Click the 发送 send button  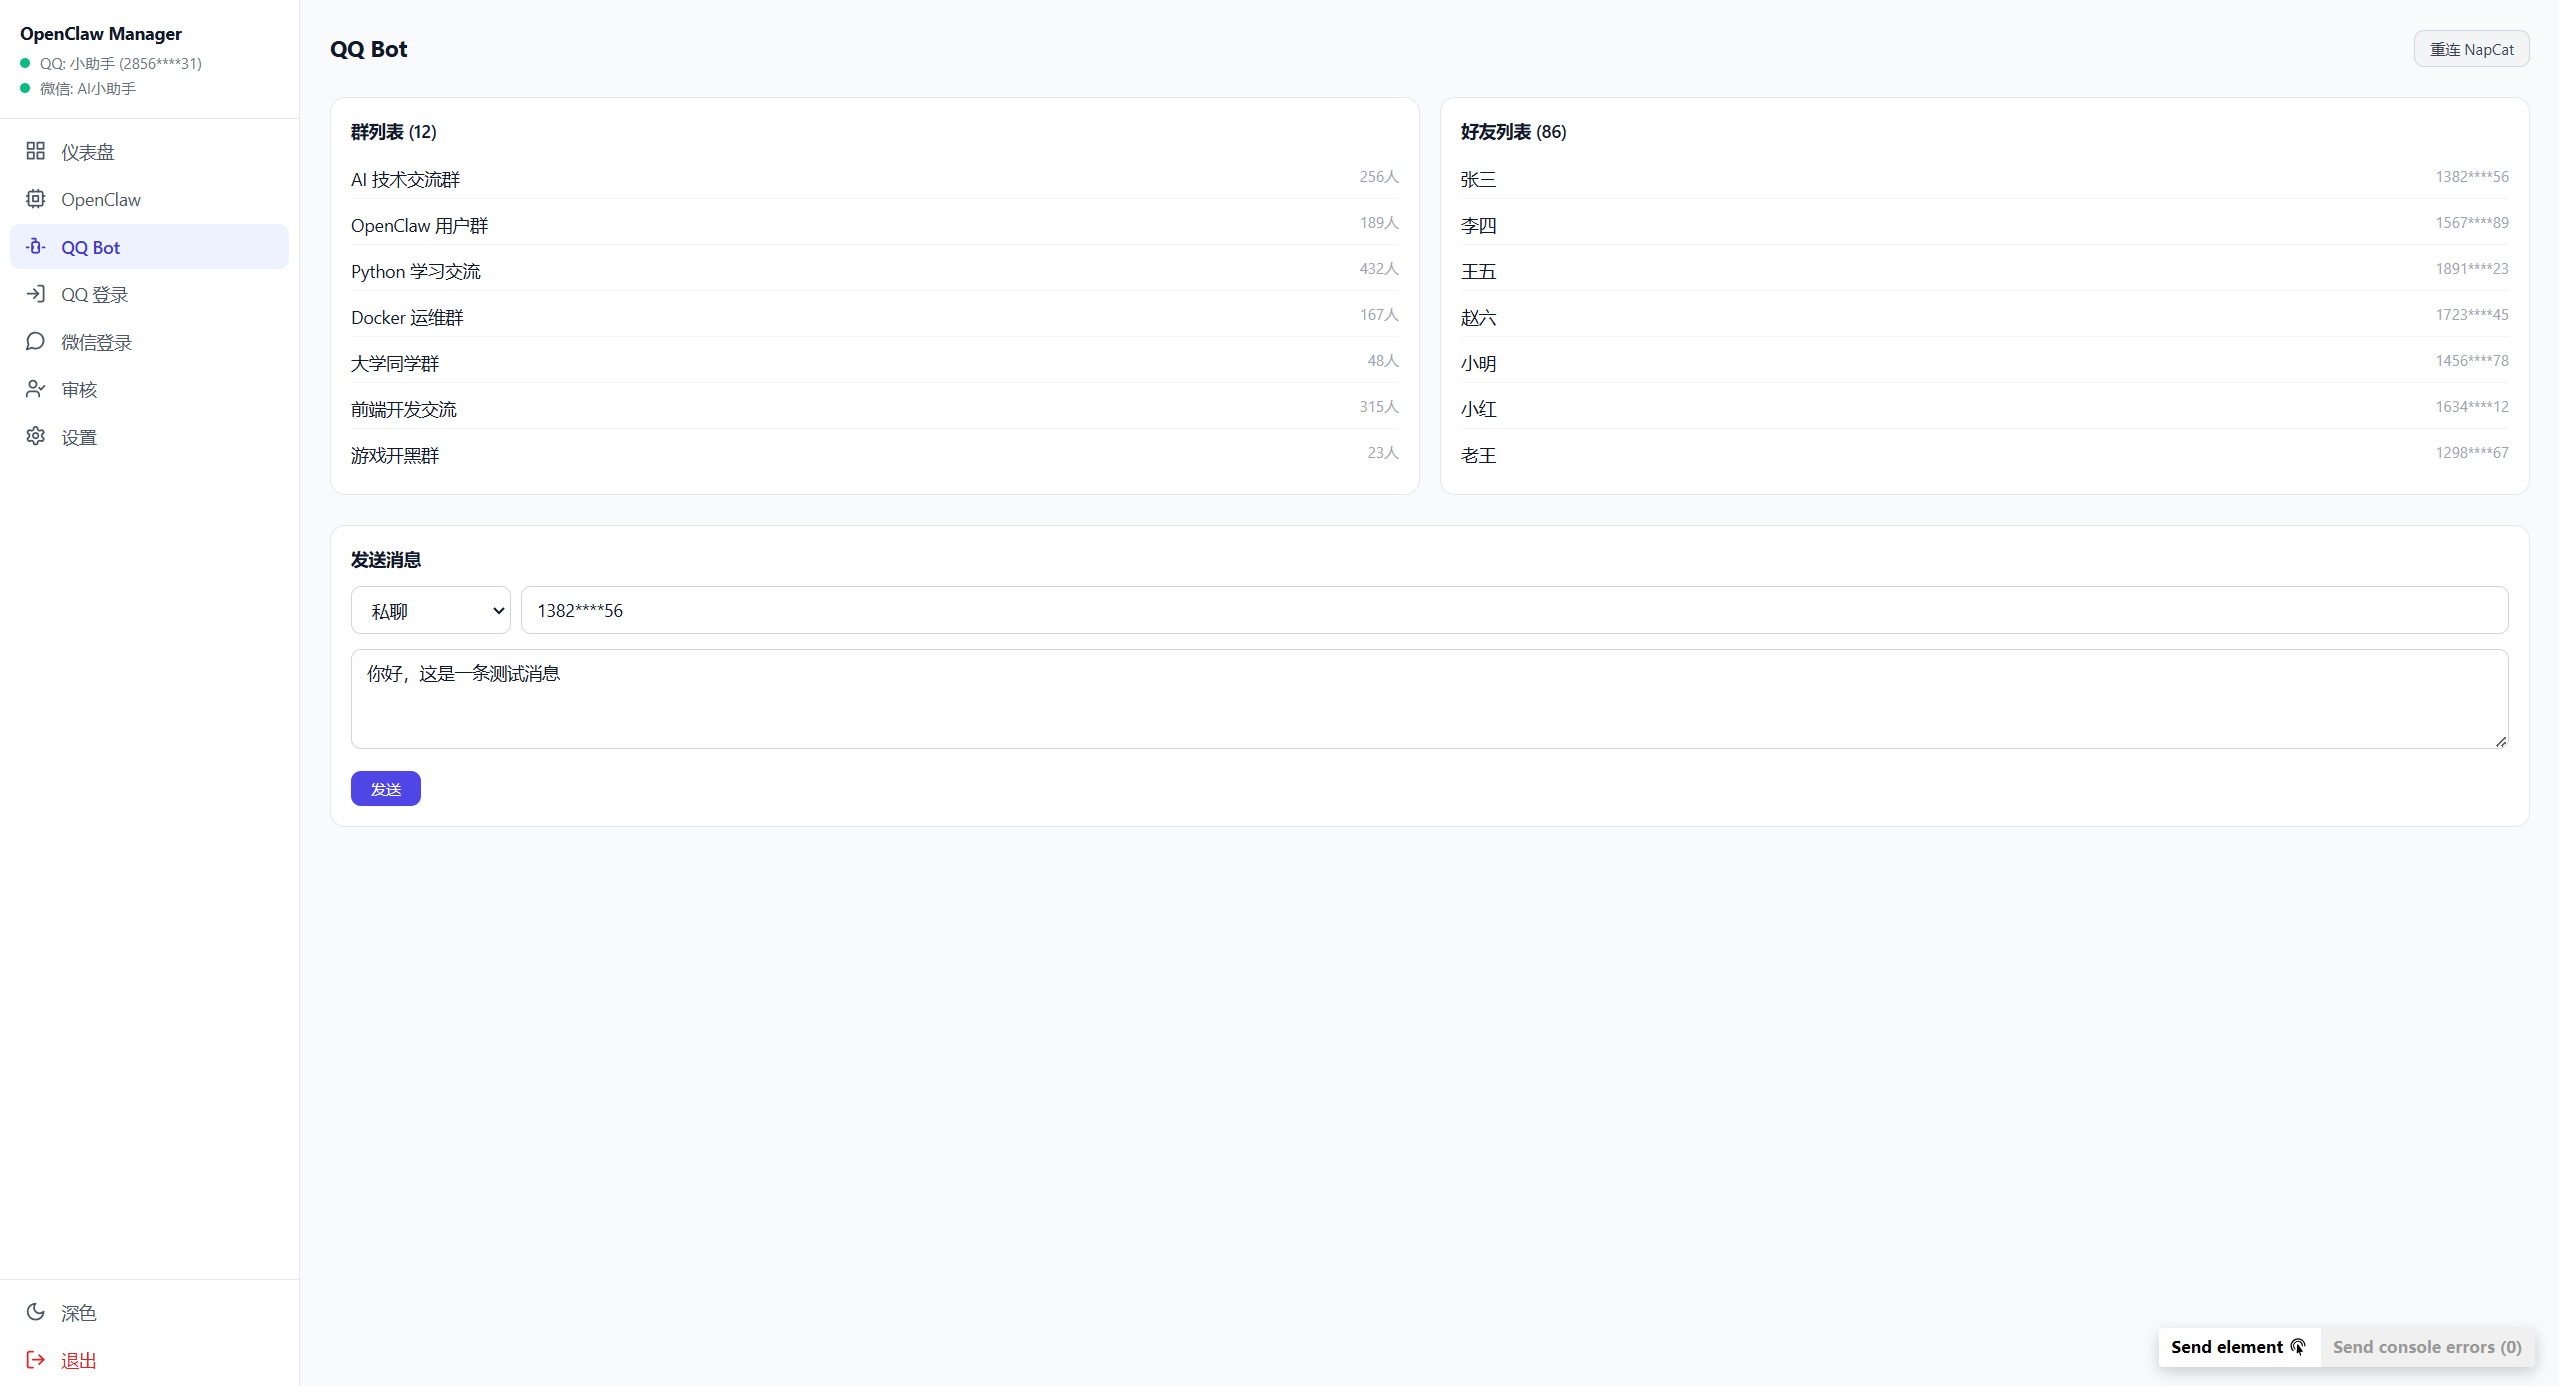(385, 789)
